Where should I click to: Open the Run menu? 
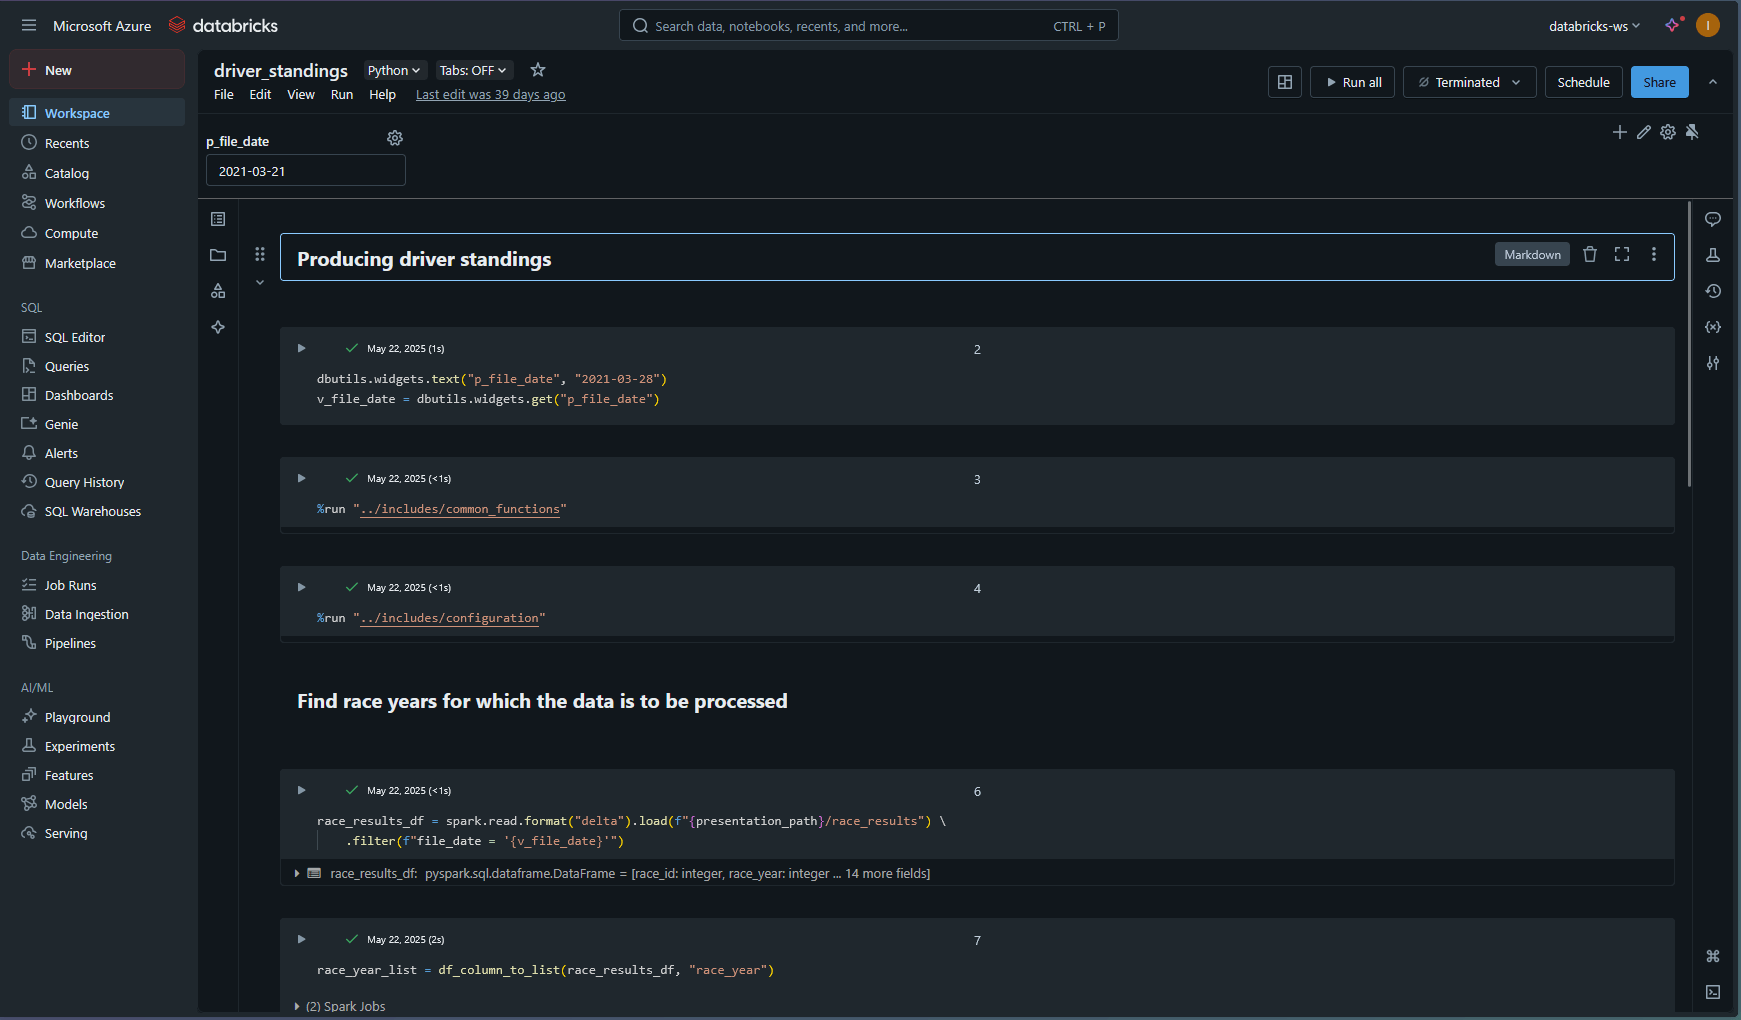342,95
